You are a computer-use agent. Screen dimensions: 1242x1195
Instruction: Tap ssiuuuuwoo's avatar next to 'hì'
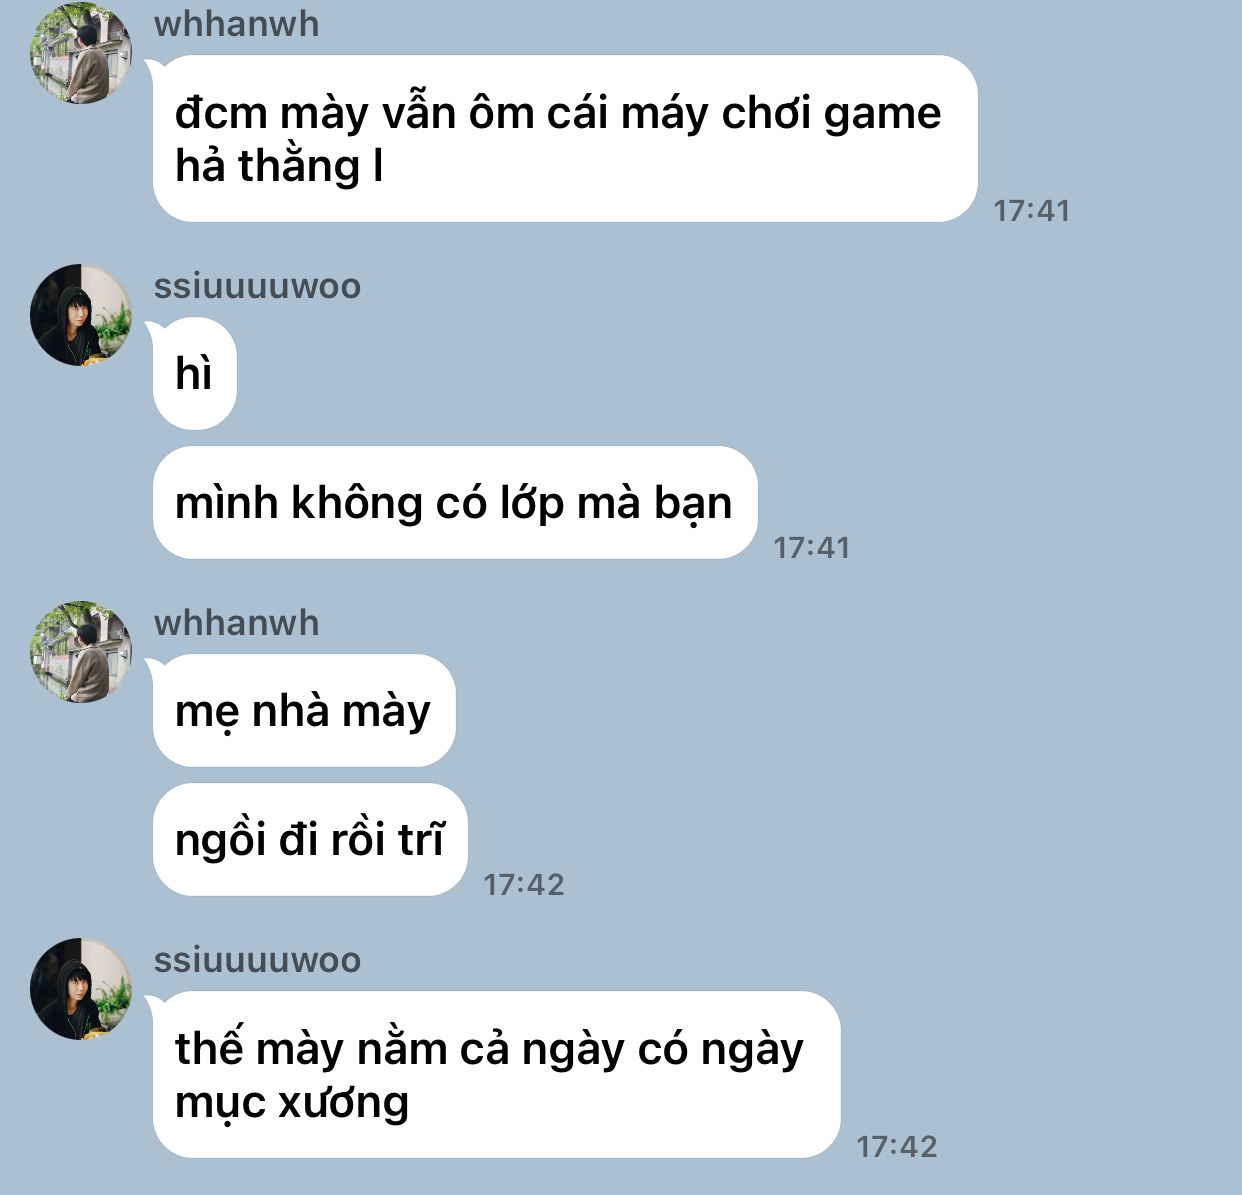click(81, 315)
